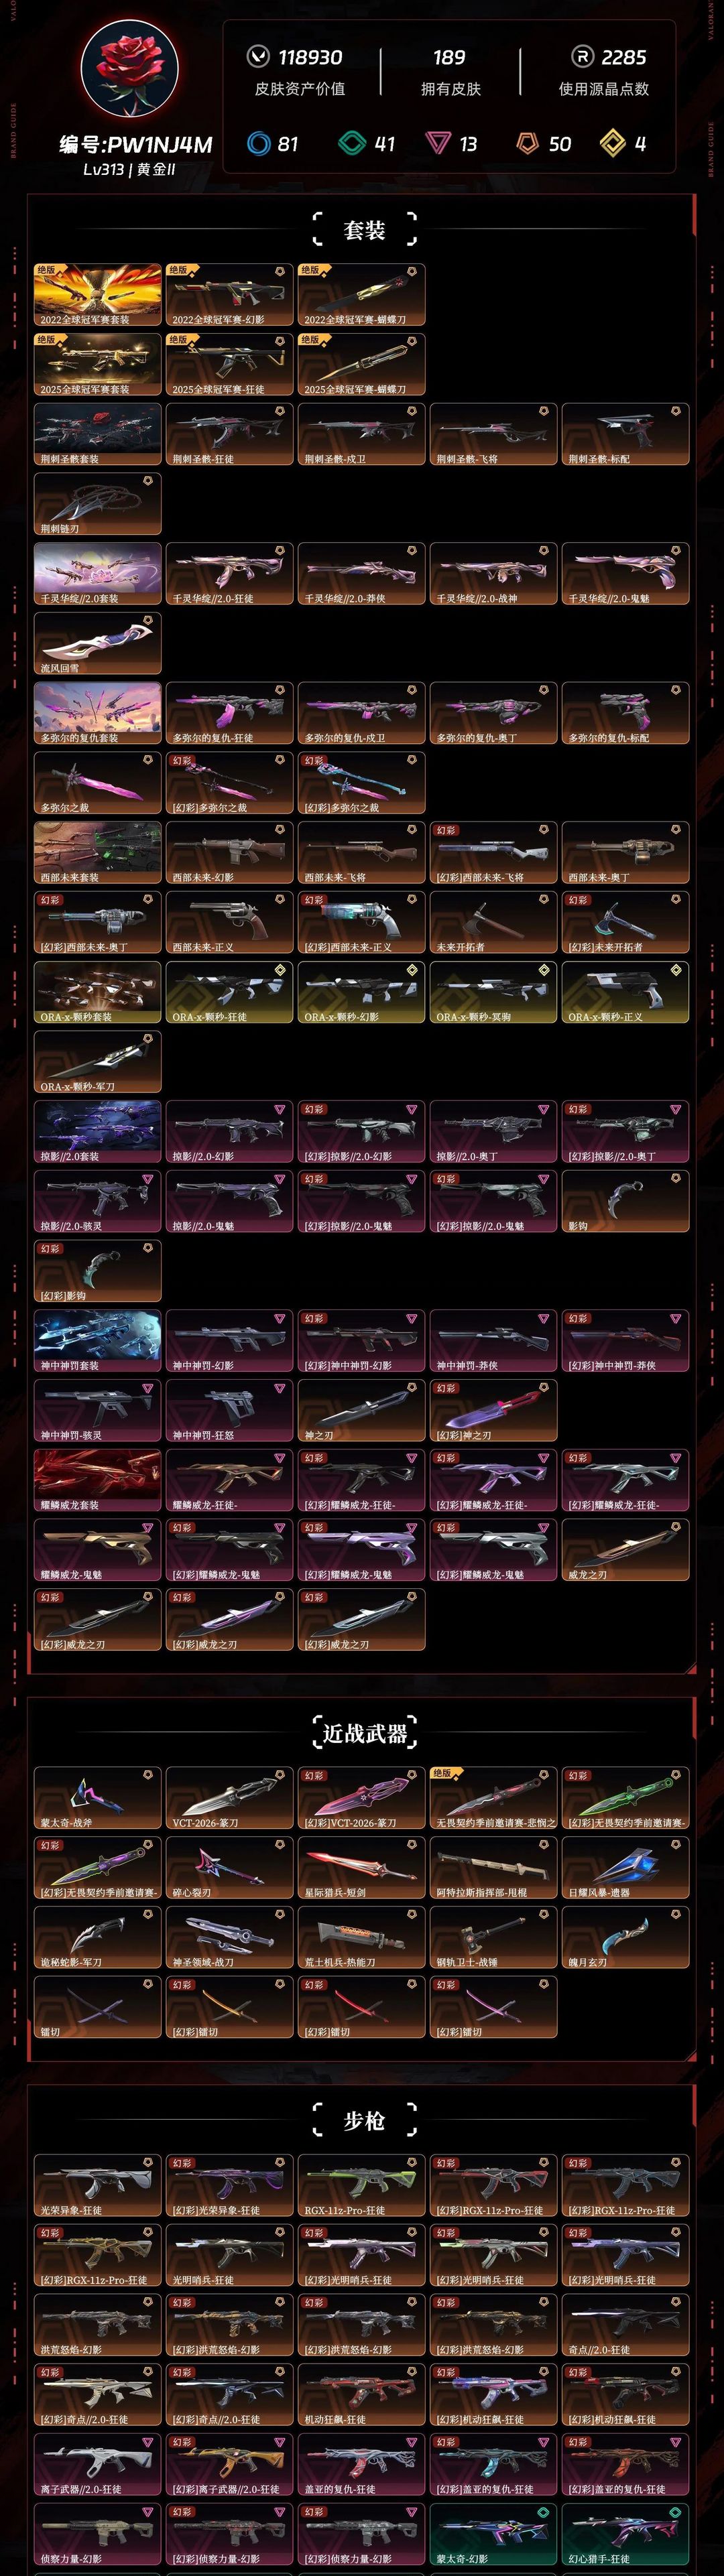Open the 套装 section header
Viewport: 724px width, 2576px height.
(x=365, y=230)
